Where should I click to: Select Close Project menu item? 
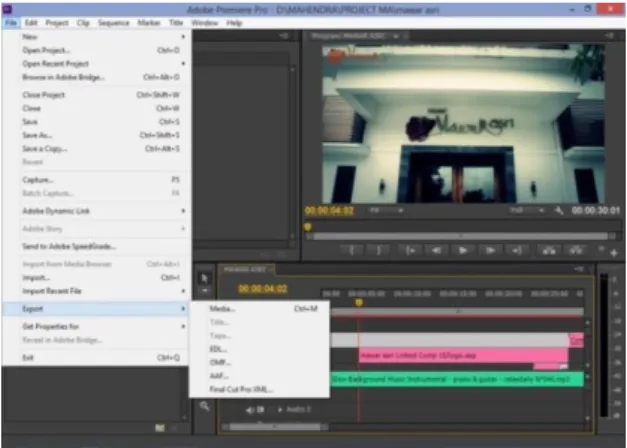(x=97, y=95)
